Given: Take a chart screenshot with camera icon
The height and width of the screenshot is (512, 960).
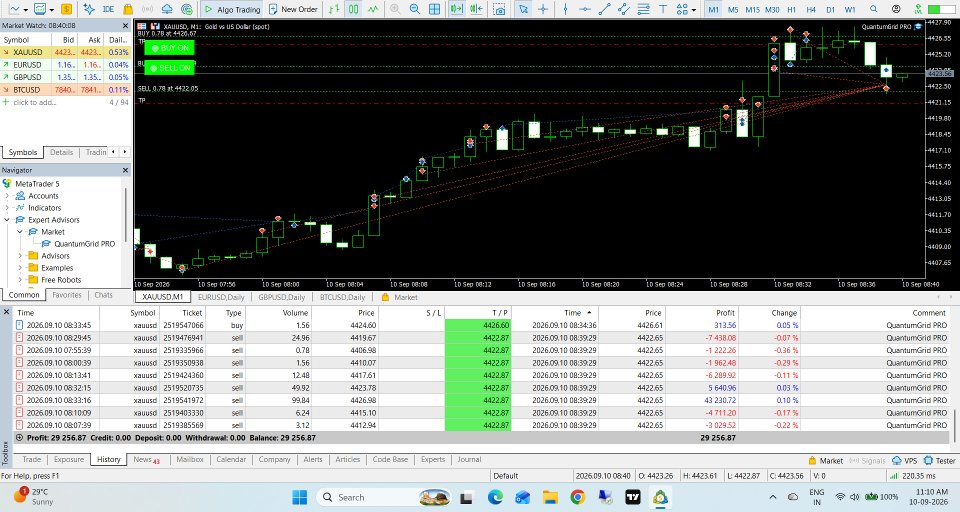Looking at the screenshot, I should pos(500,9).
